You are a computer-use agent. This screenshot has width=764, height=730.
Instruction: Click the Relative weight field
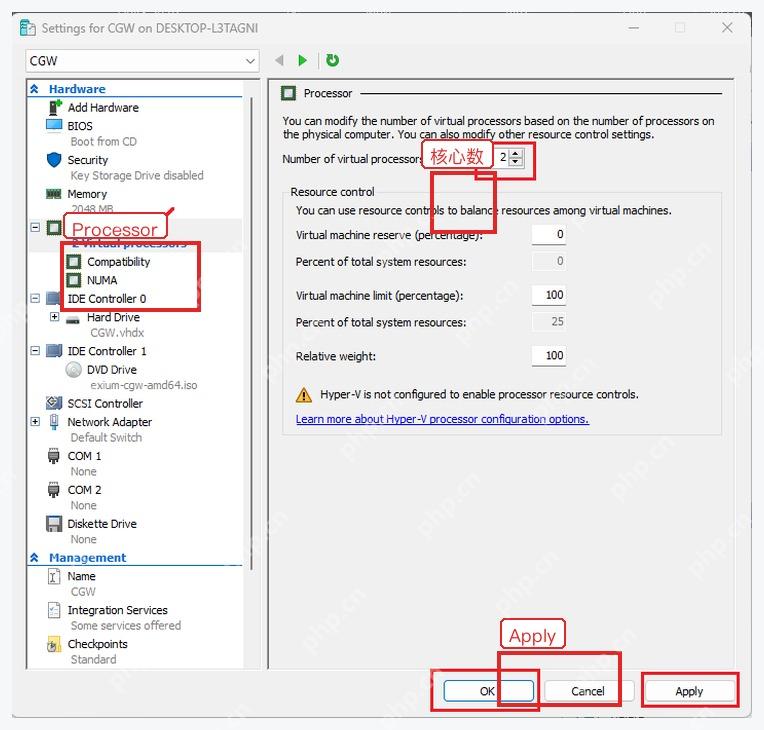point(549,355)
